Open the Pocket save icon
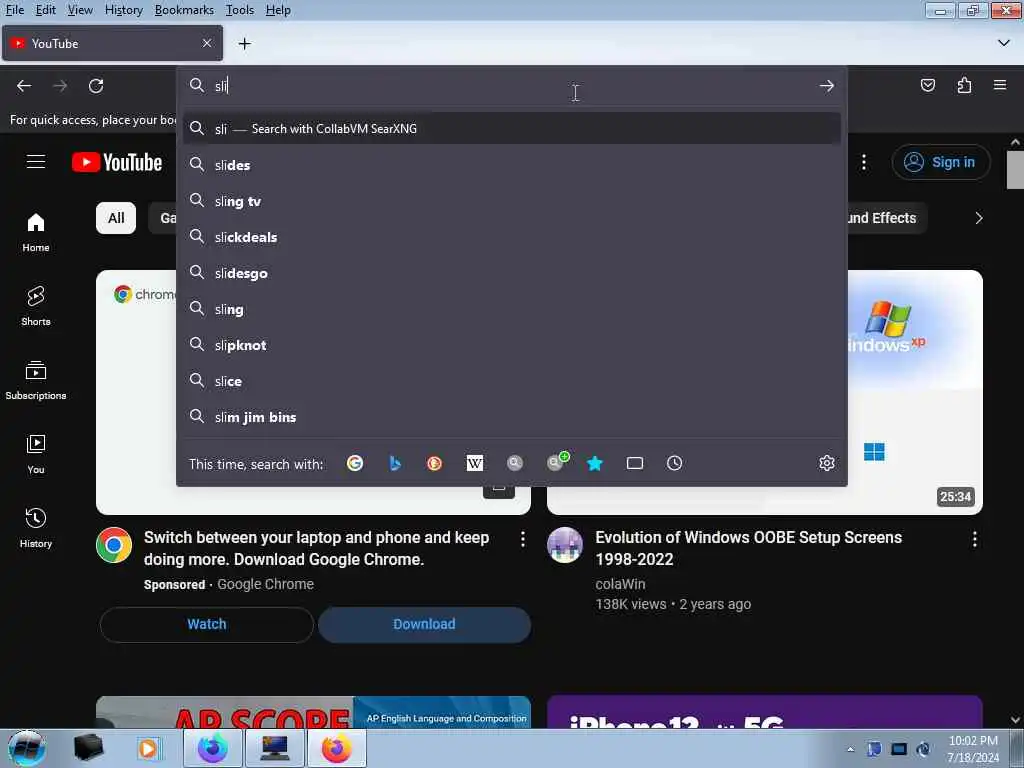This screenshot has height=768, width=1024. point(928,85)
